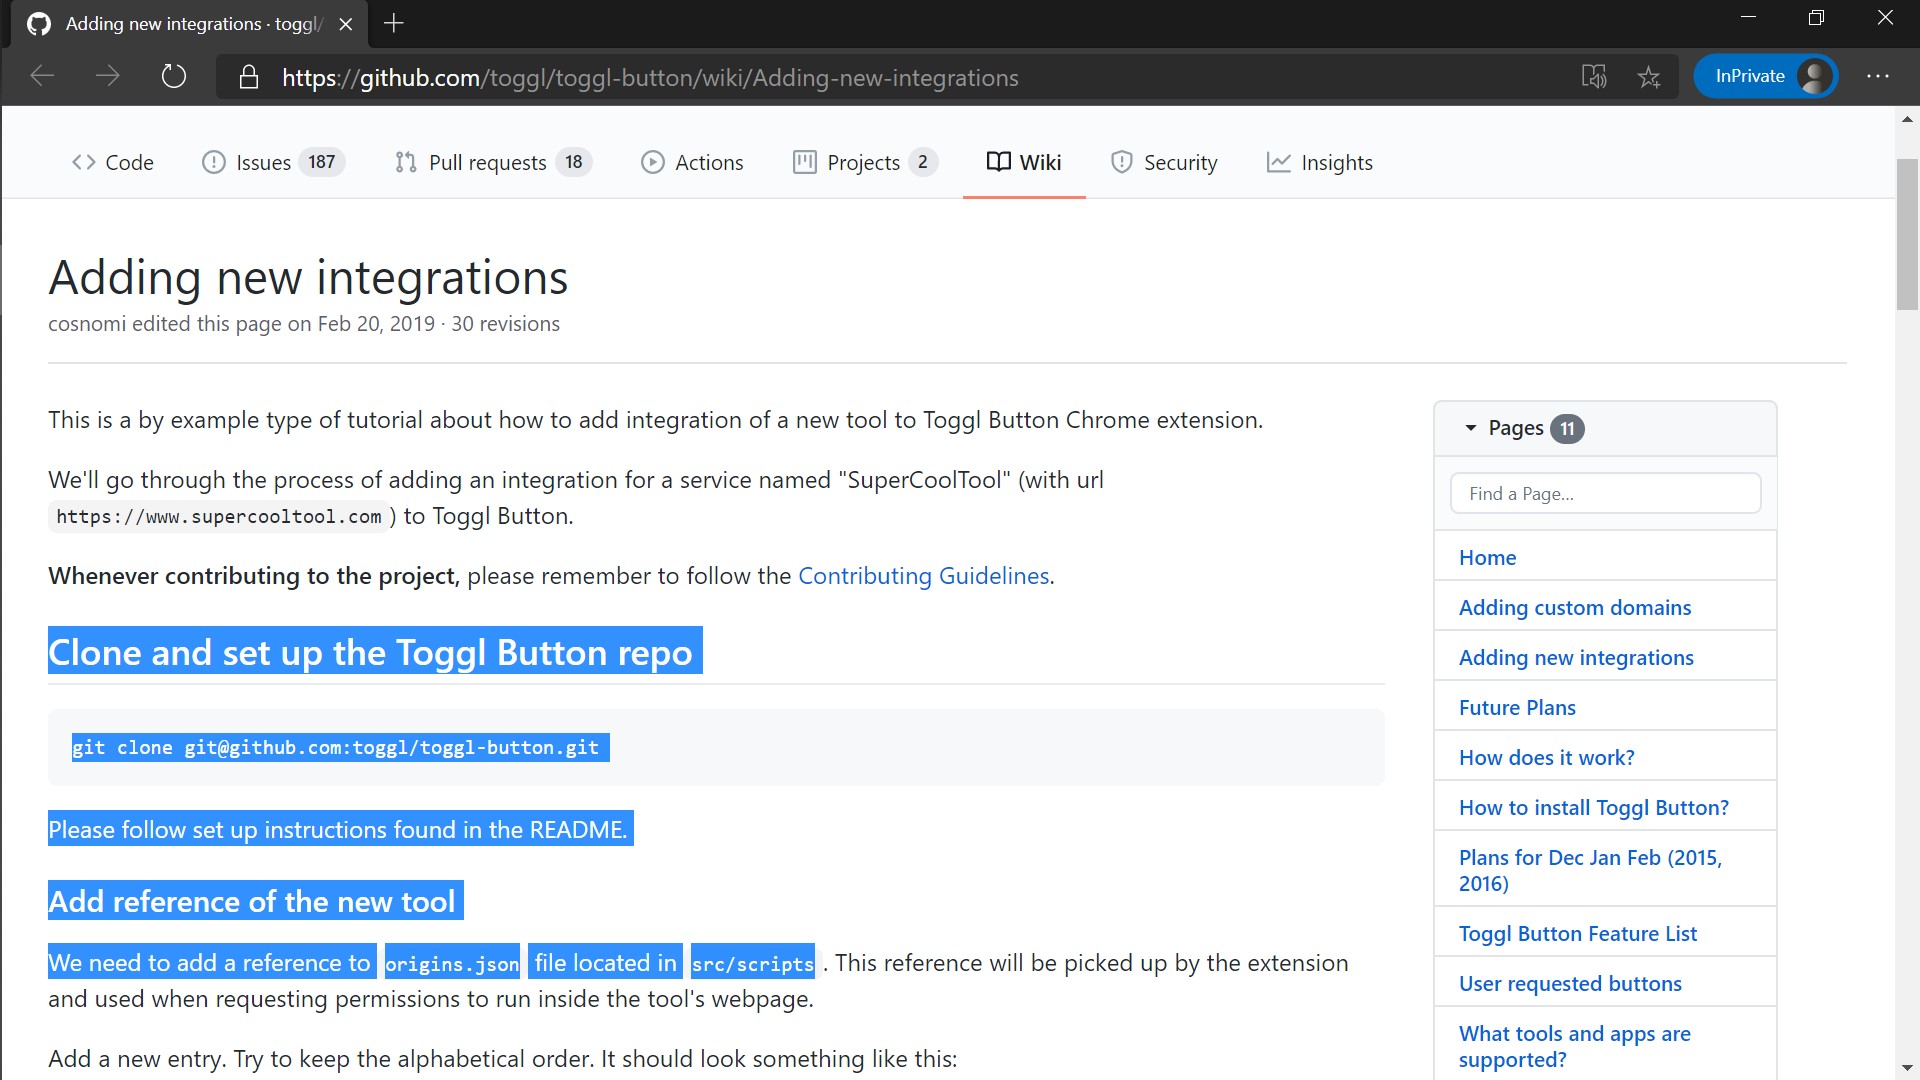Open Projects using its board icon
1920x1080 pixels.
point(806,162)
